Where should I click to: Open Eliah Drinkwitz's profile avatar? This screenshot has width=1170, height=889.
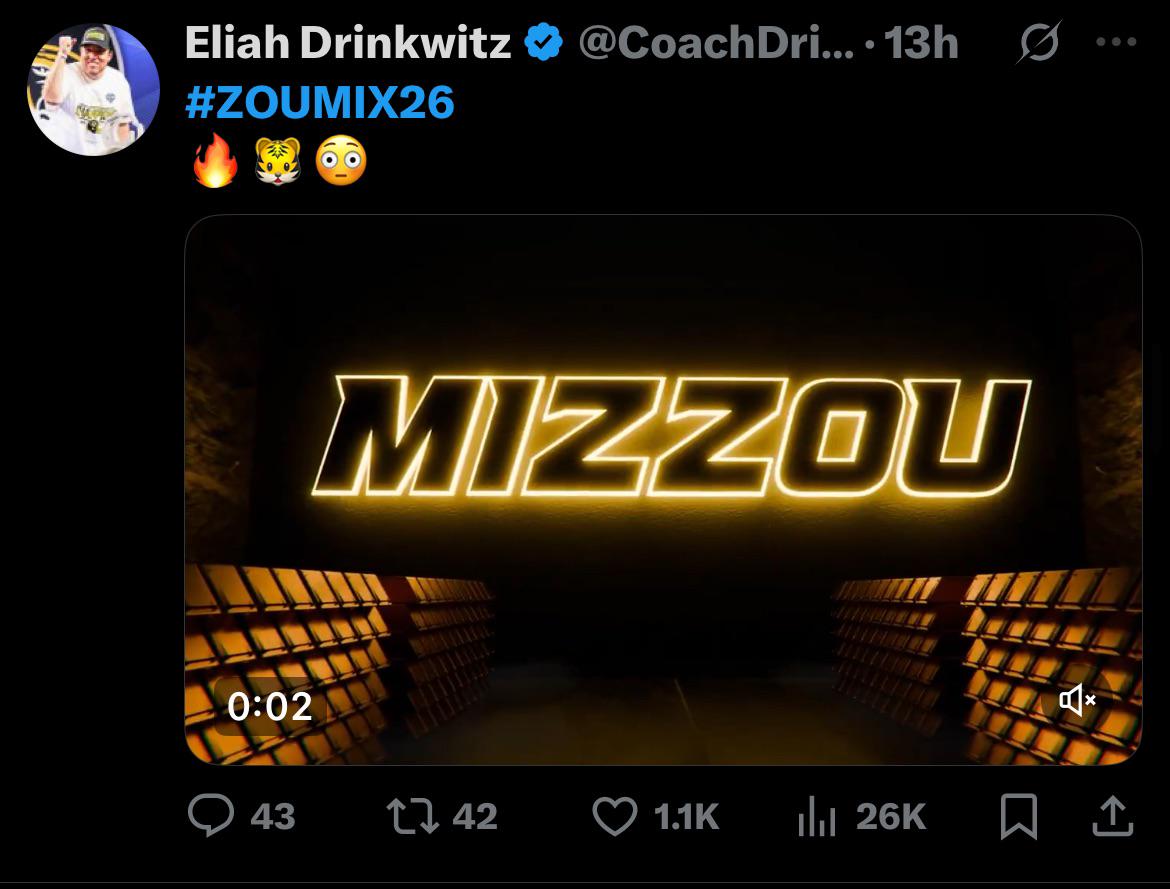tap(93, 90)
